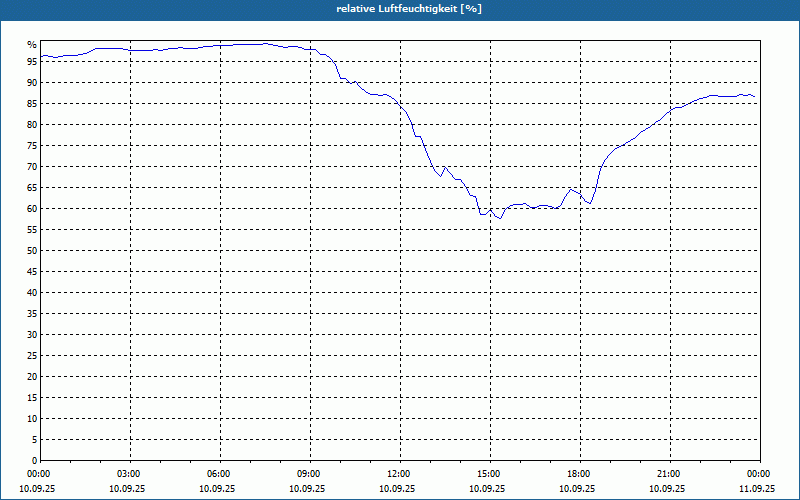
Task: Select the y-axis label '50'
Action: click(32, 251)
